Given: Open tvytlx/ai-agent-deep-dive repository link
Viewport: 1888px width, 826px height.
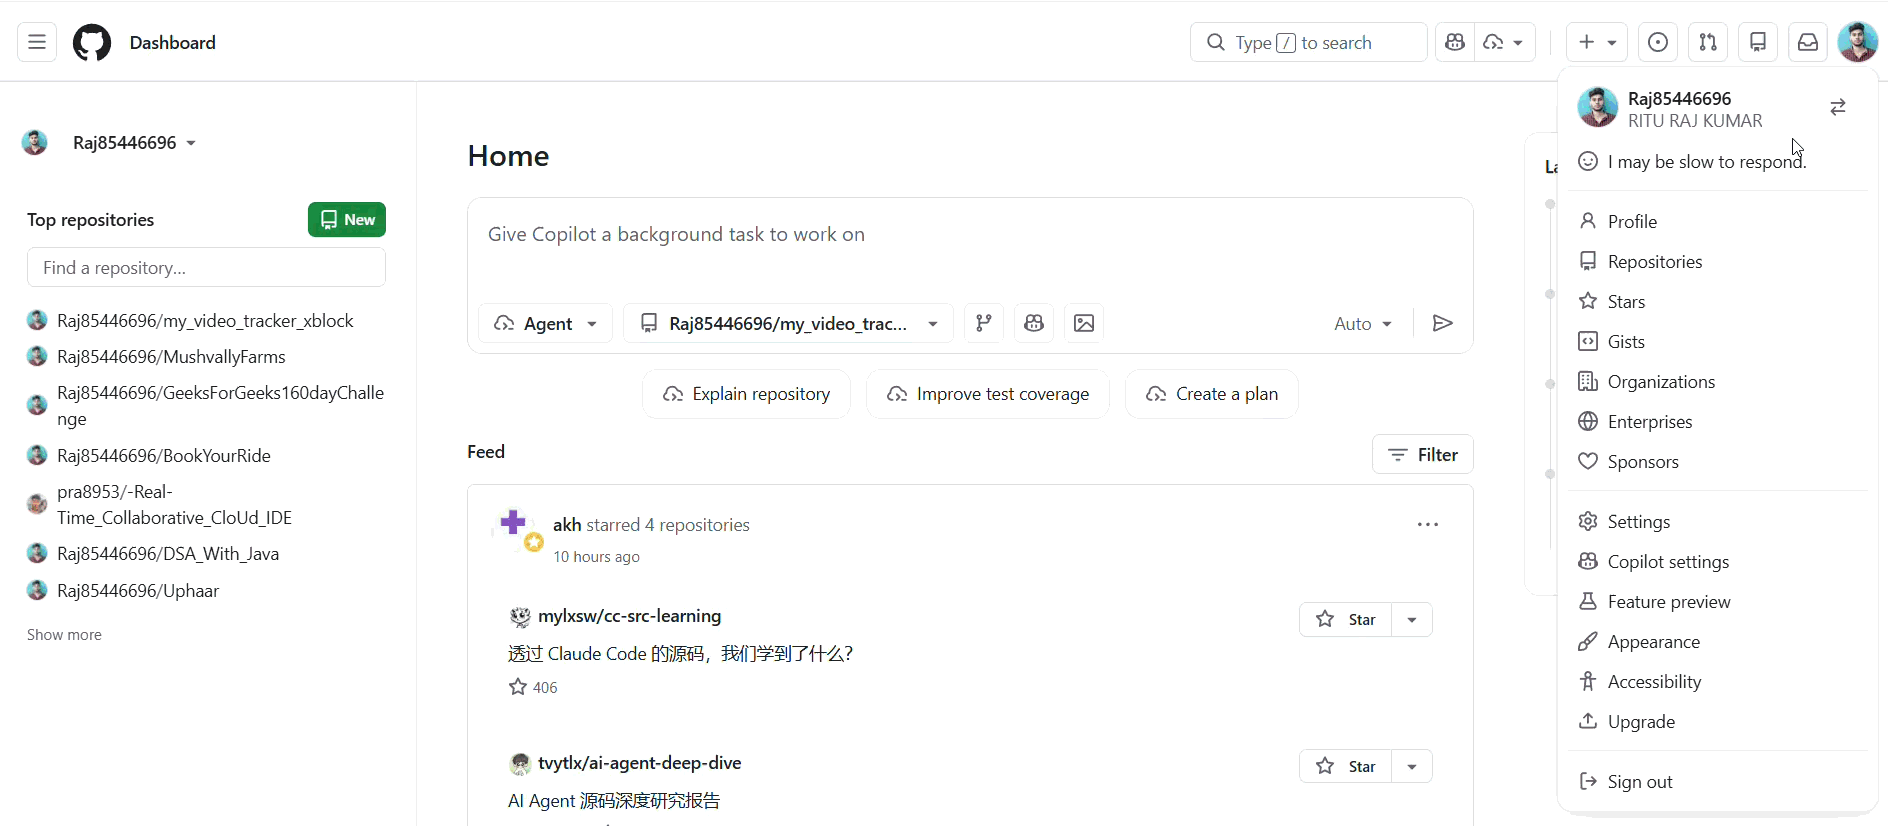Looking at the screenshot, I should tap(639, 763).
